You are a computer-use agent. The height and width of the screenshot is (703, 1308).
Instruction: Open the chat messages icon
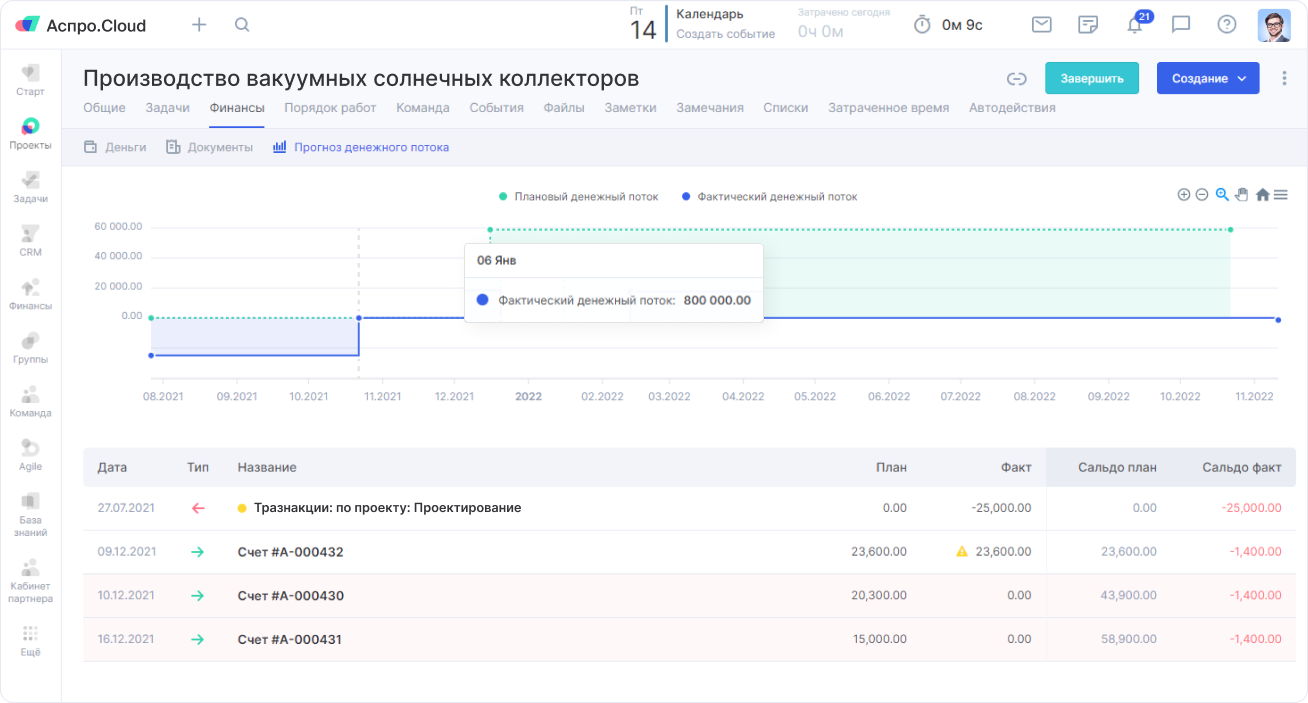coord(1180,25)
